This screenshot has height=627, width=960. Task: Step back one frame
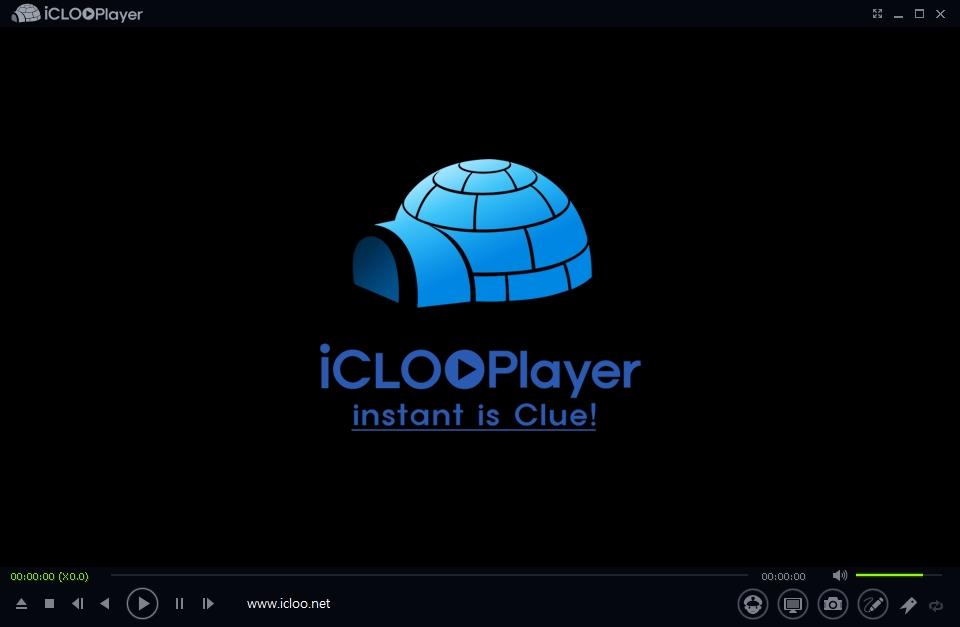pos(78,604)
